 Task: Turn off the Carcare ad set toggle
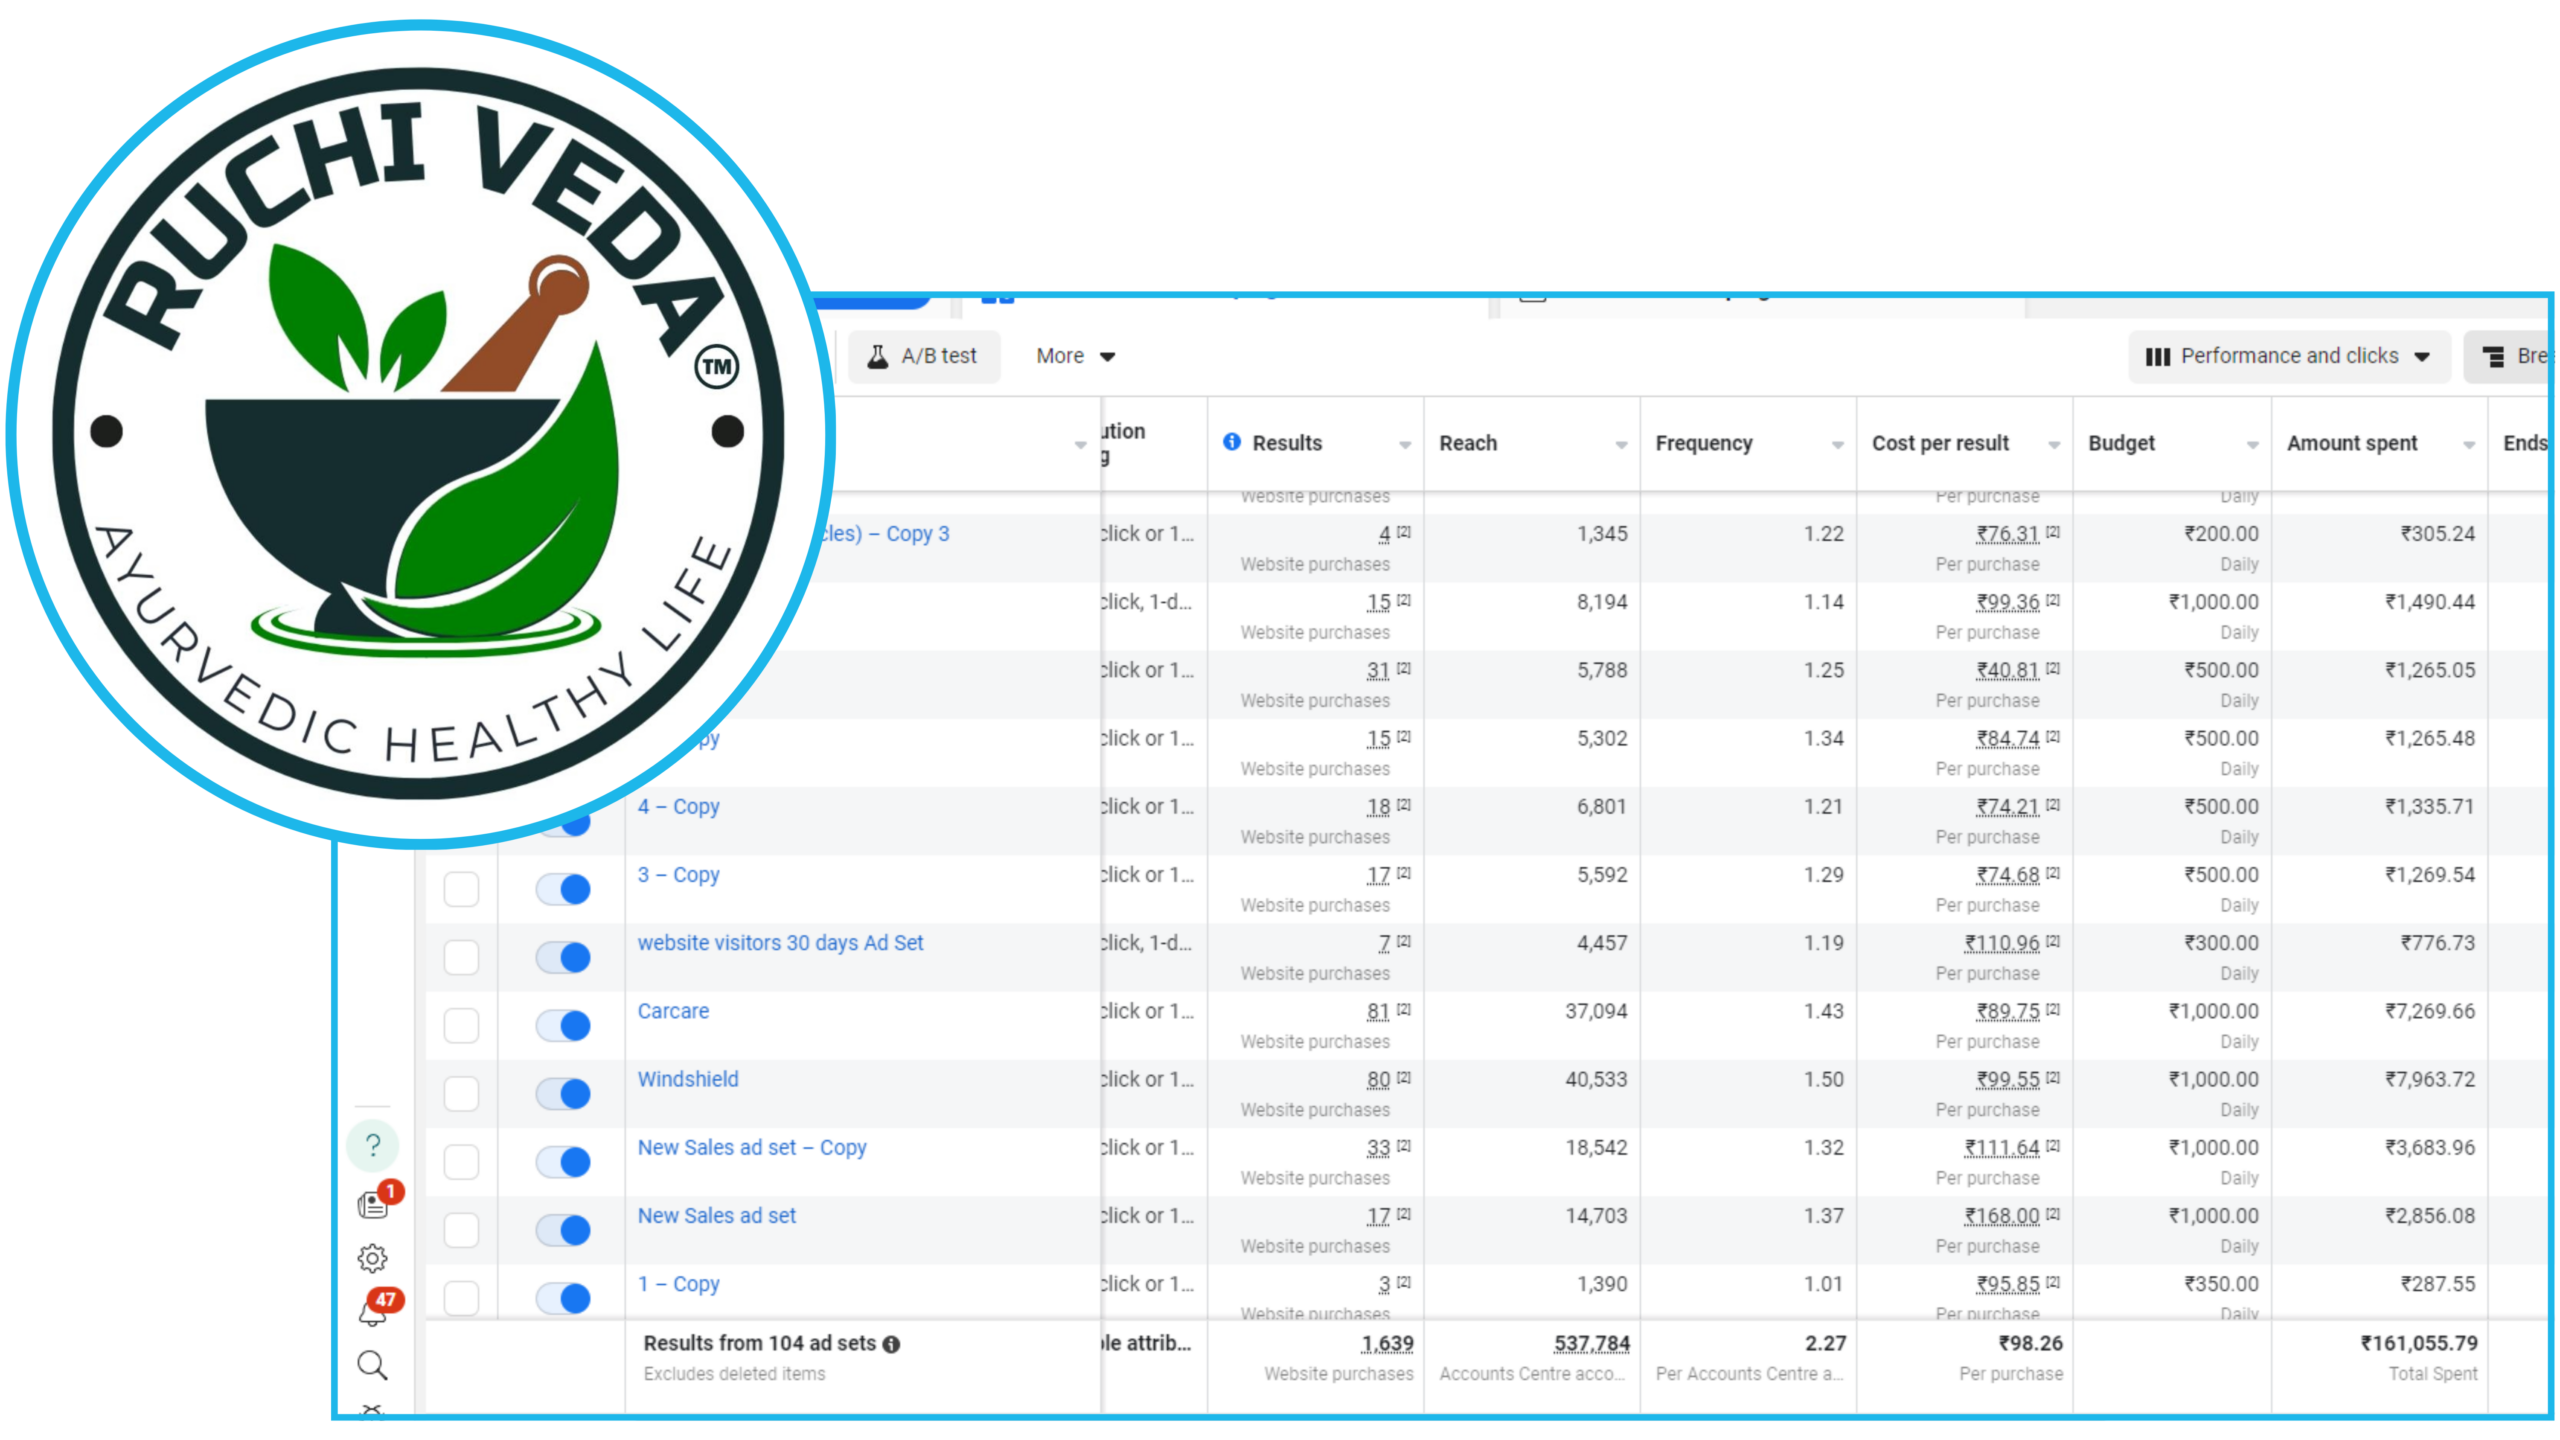pyautogui.click(x=563, y=1025)
